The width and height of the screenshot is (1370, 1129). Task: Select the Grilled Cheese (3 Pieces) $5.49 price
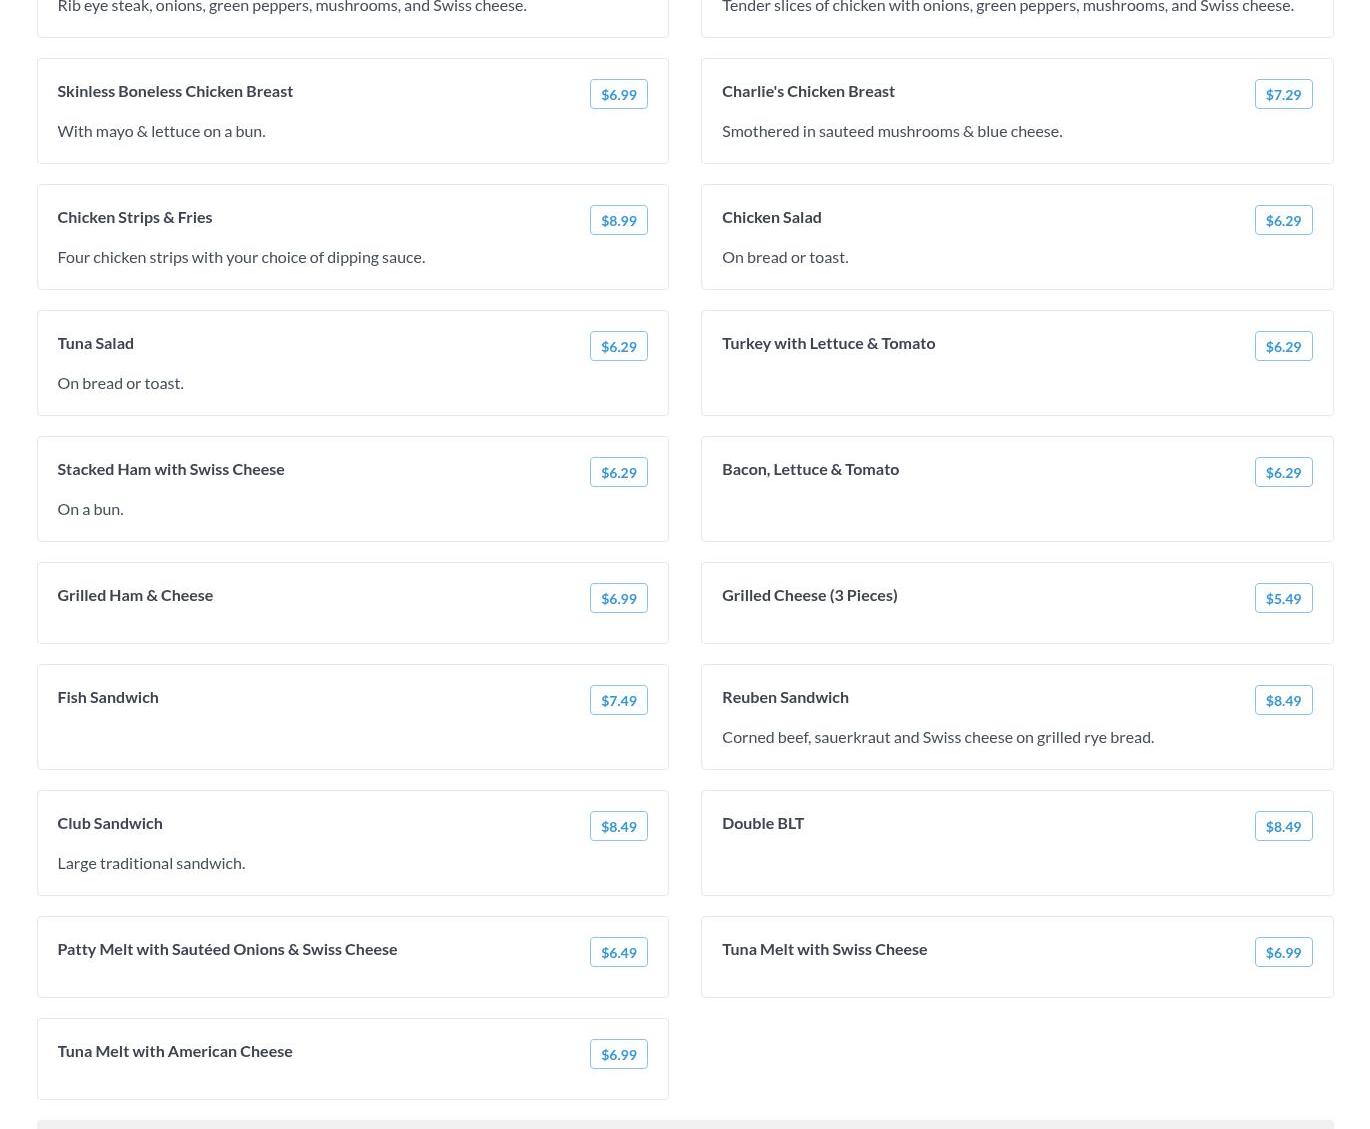1283,598
